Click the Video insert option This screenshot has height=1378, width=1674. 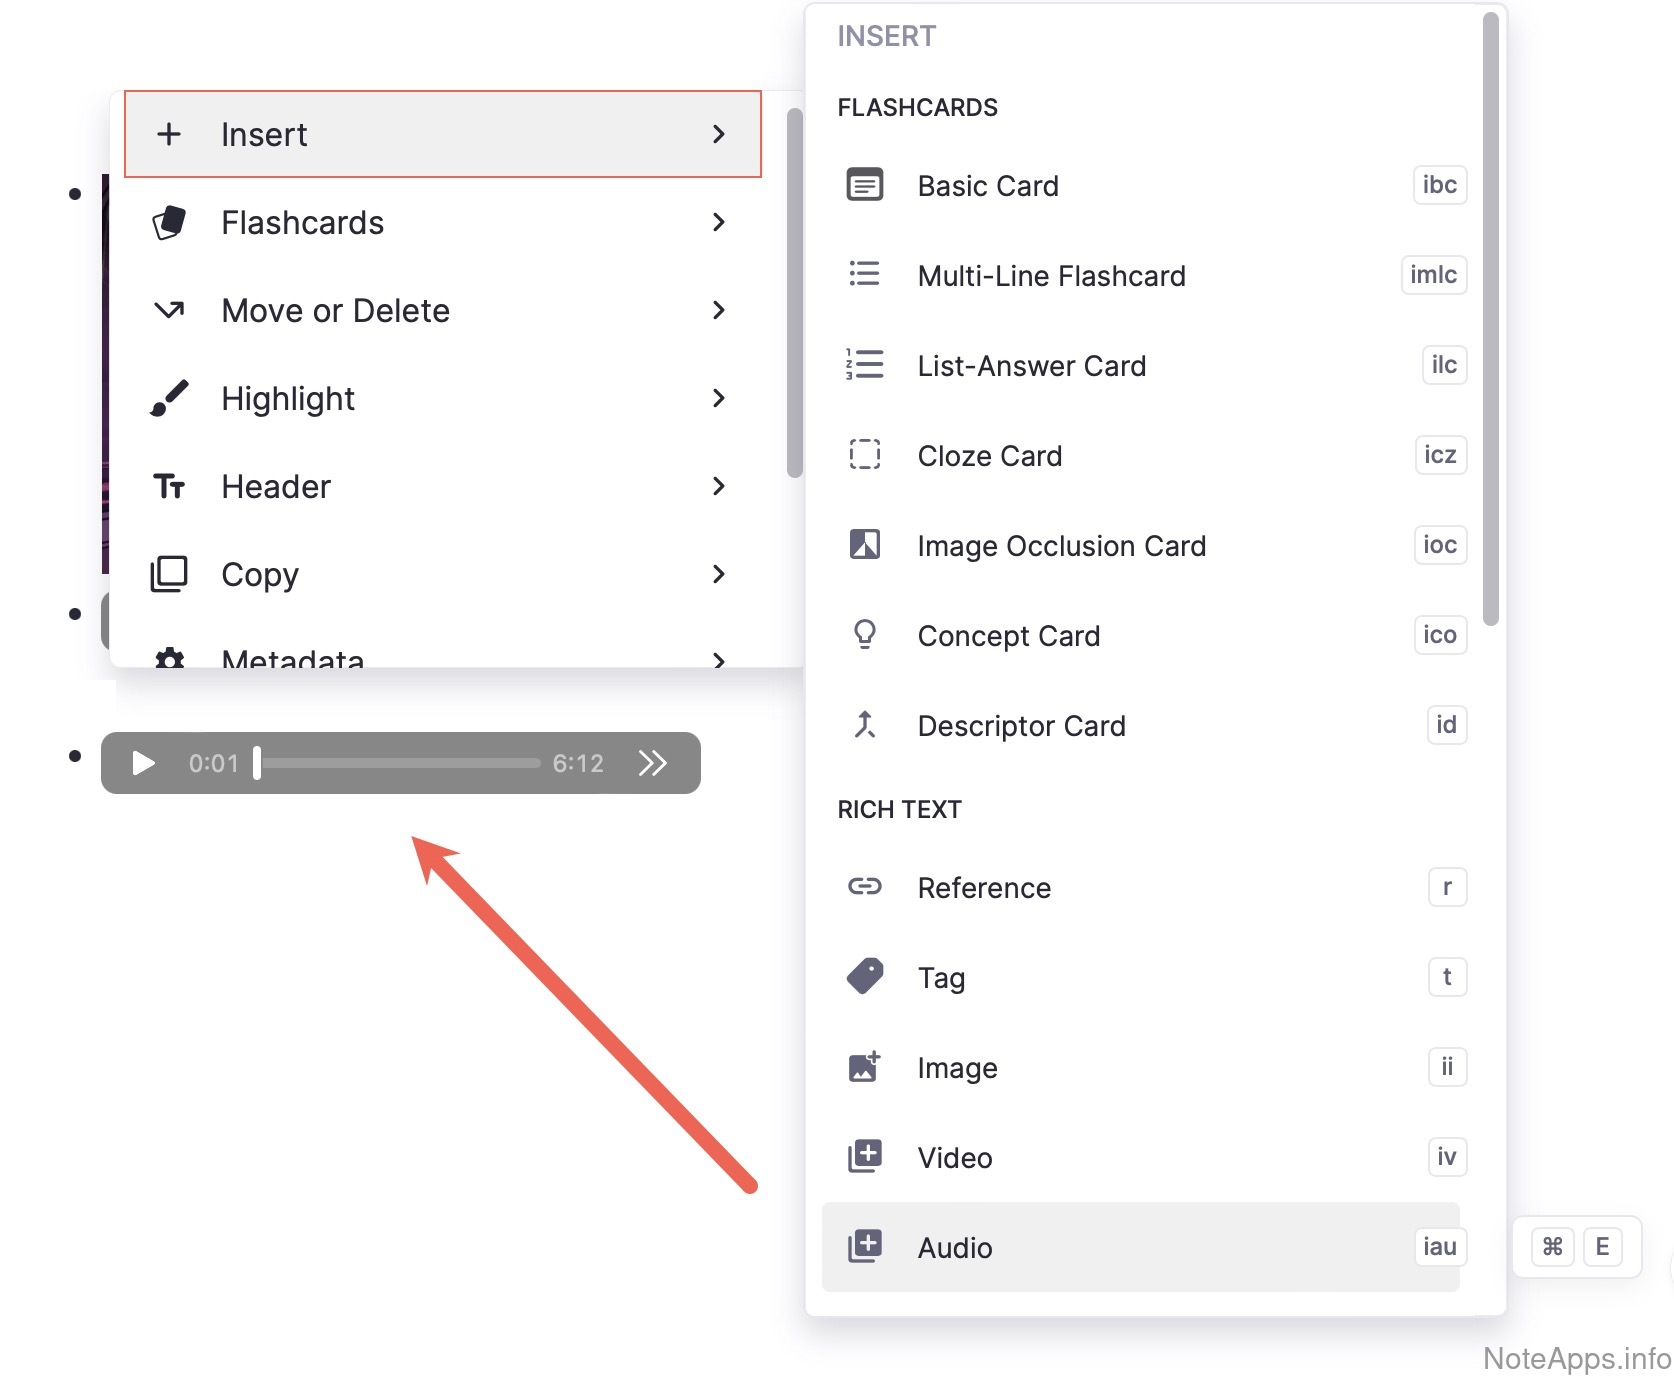(955, 1158)
